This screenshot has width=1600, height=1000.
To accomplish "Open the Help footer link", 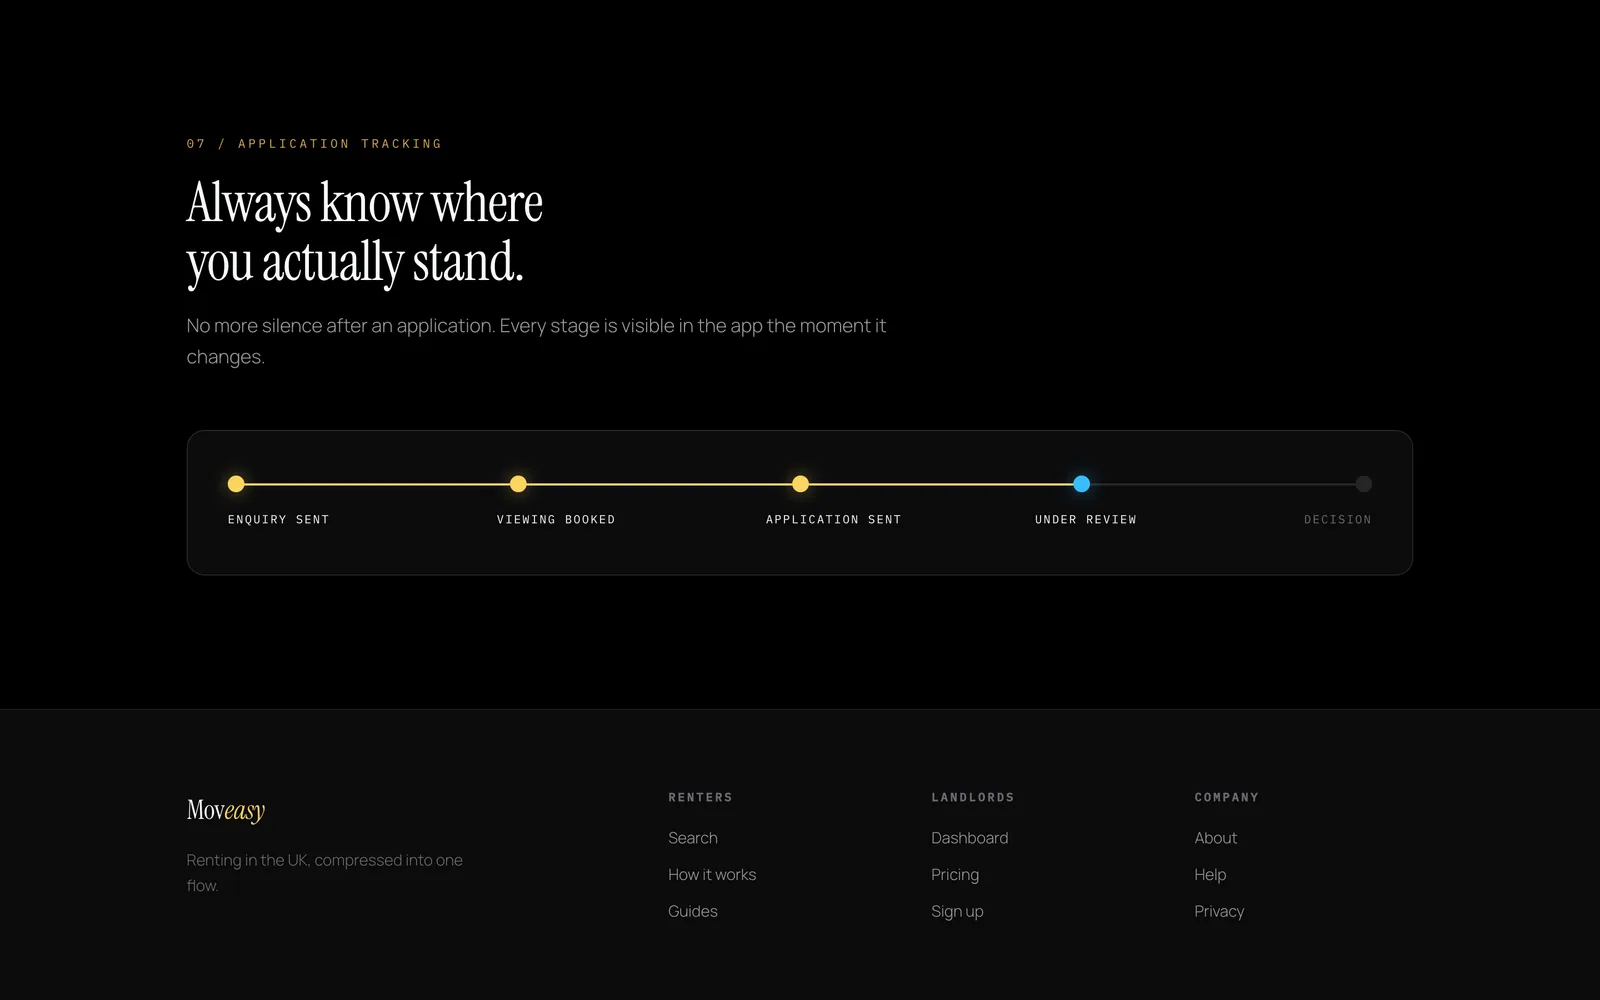I will pyautogui.click(x=1210, y=875).
